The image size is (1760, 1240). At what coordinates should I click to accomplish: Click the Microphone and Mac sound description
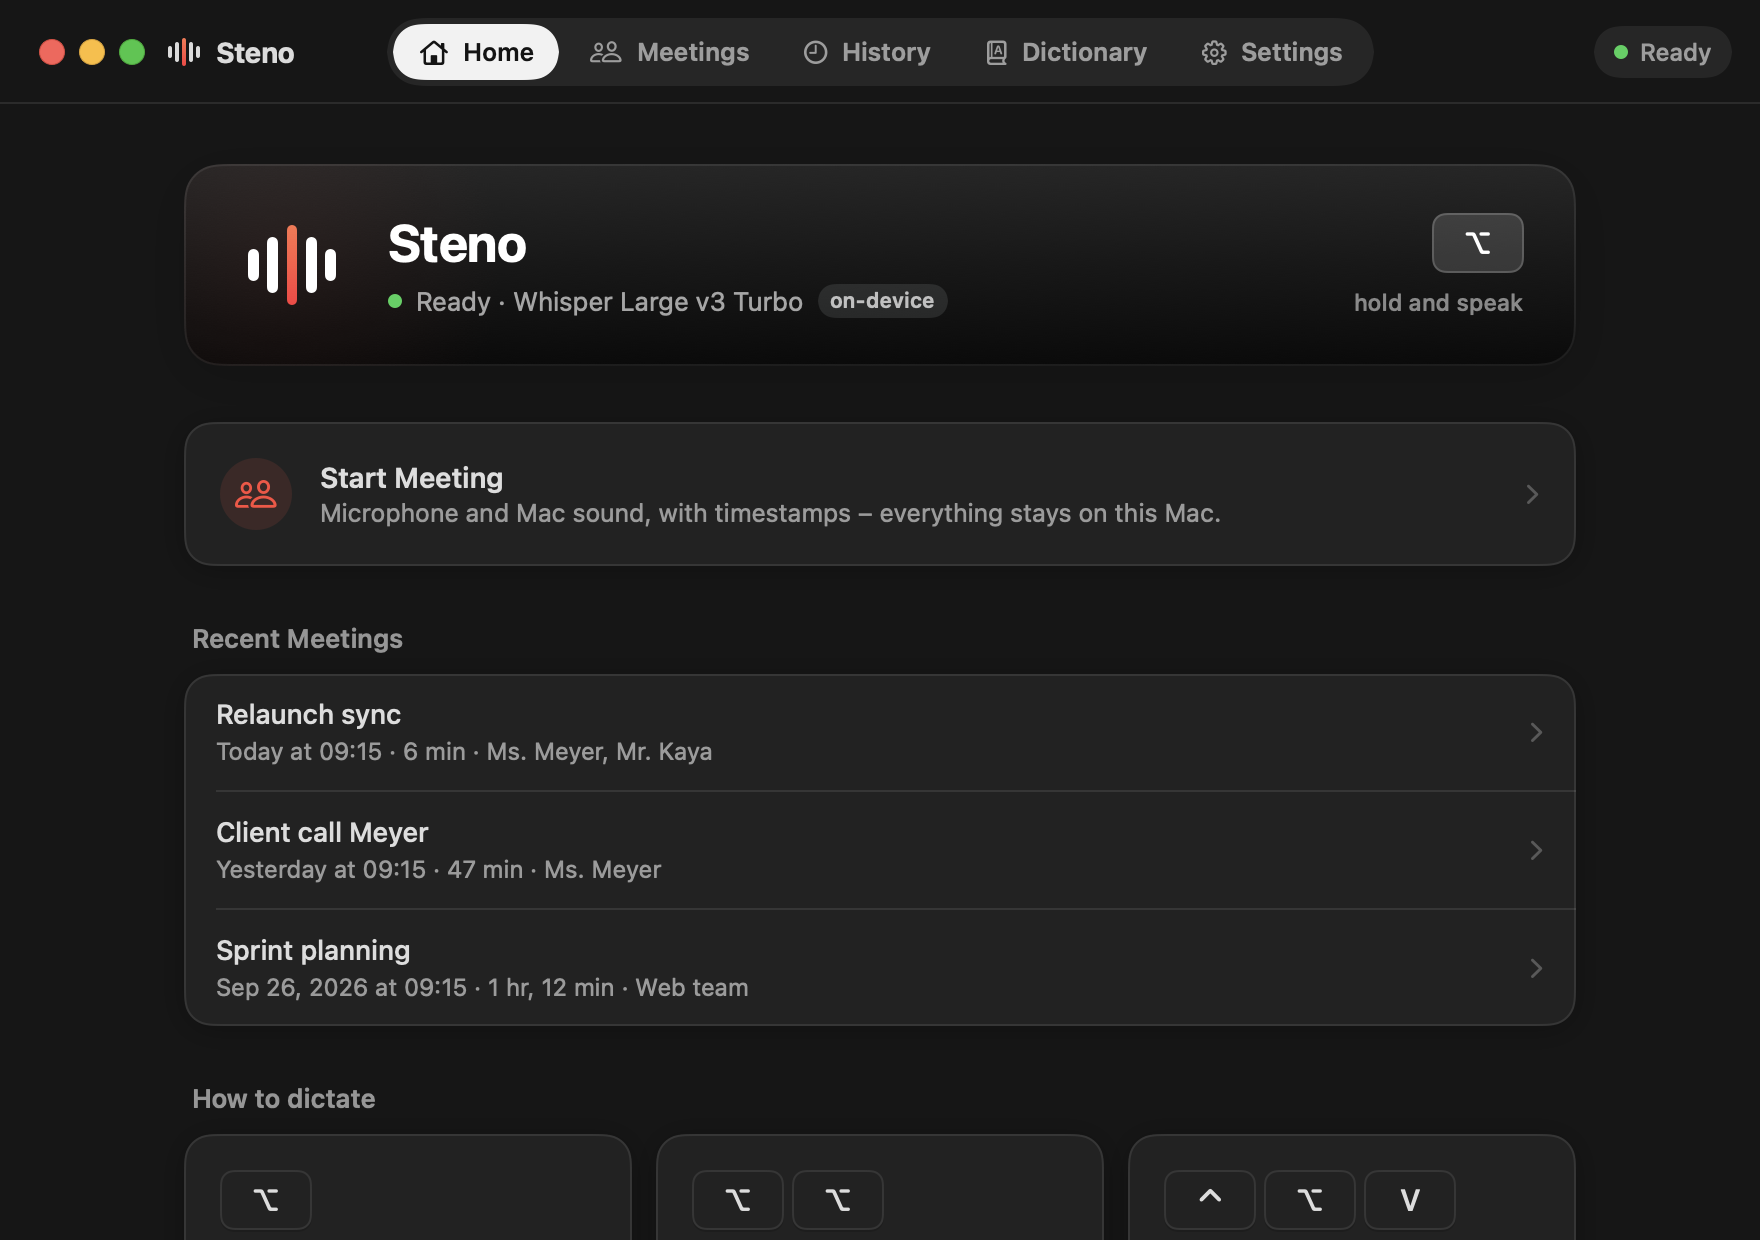pyautogui.click(x=770, y=514)
